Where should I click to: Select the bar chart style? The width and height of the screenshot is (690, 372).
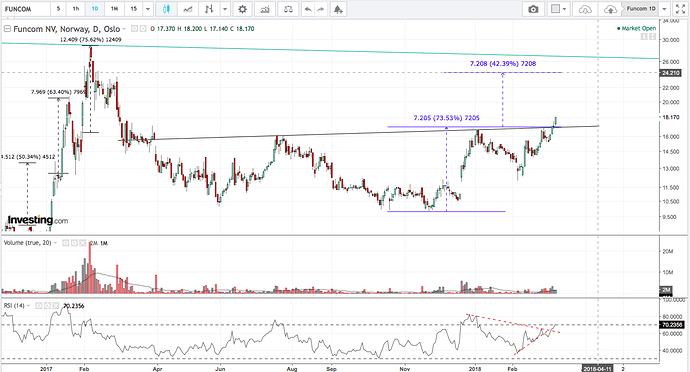209,9
